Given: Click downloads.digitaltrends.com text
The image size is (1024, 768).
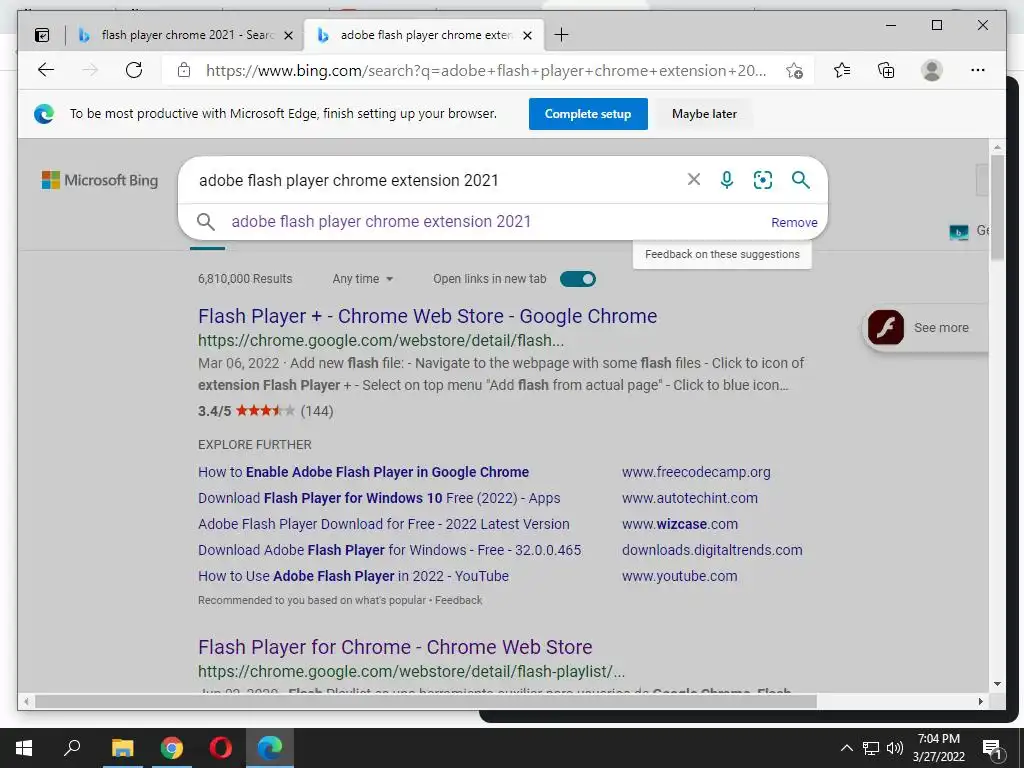Looking at the screenshot, I should (x=712, y=551).
